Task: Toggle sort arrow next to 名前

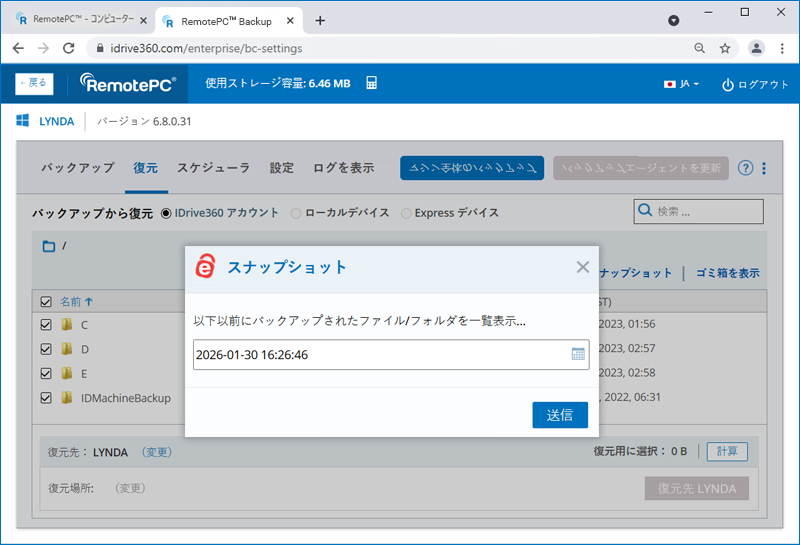Action: pyautogui.click(x=89, y=302)
